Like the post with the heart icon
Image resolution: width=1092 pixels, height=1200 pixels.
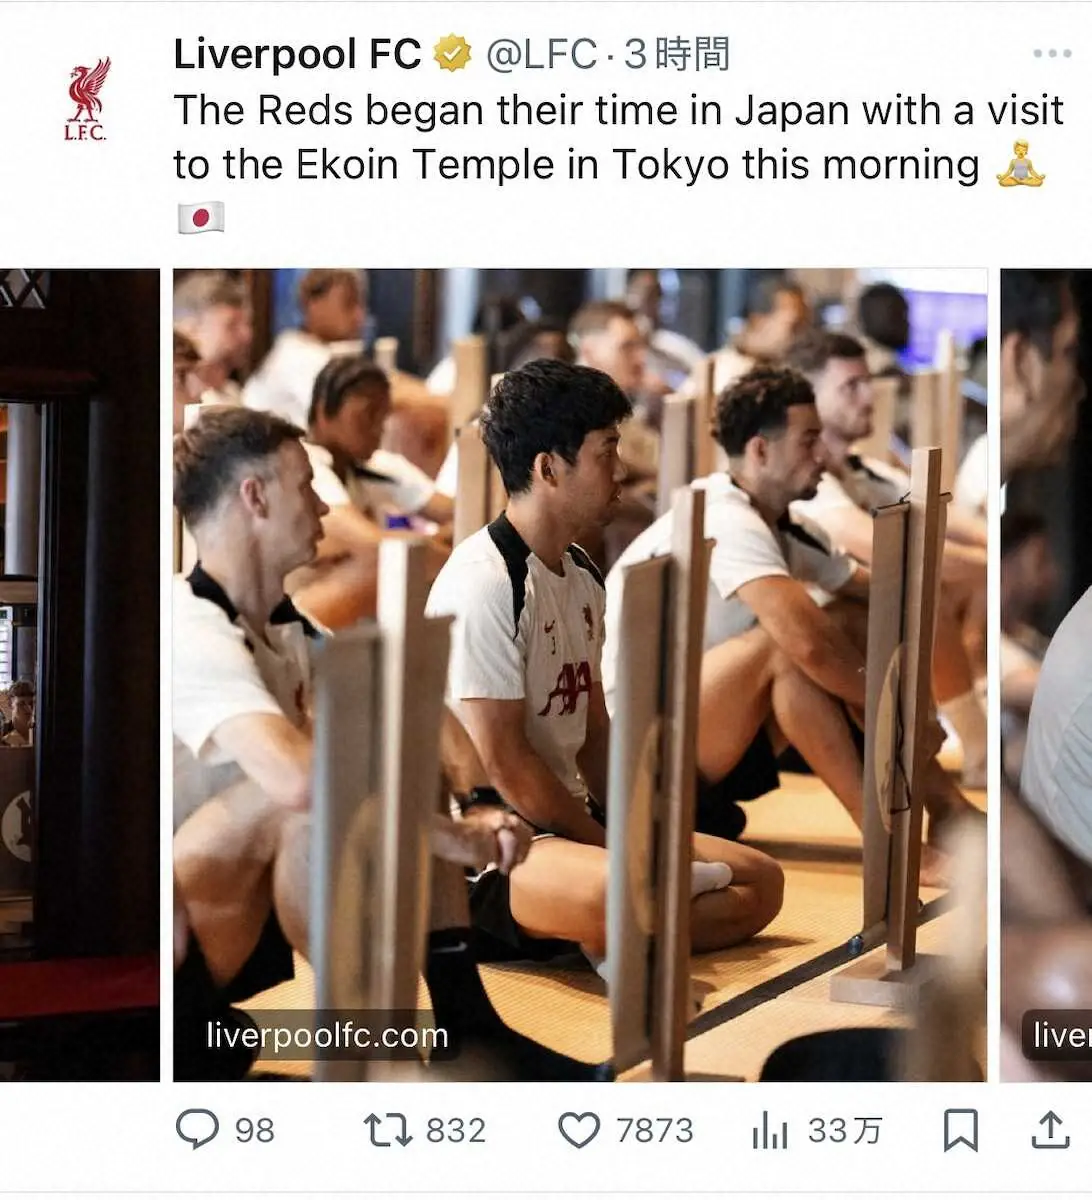pyautogui.click(x=578, y=1130)
